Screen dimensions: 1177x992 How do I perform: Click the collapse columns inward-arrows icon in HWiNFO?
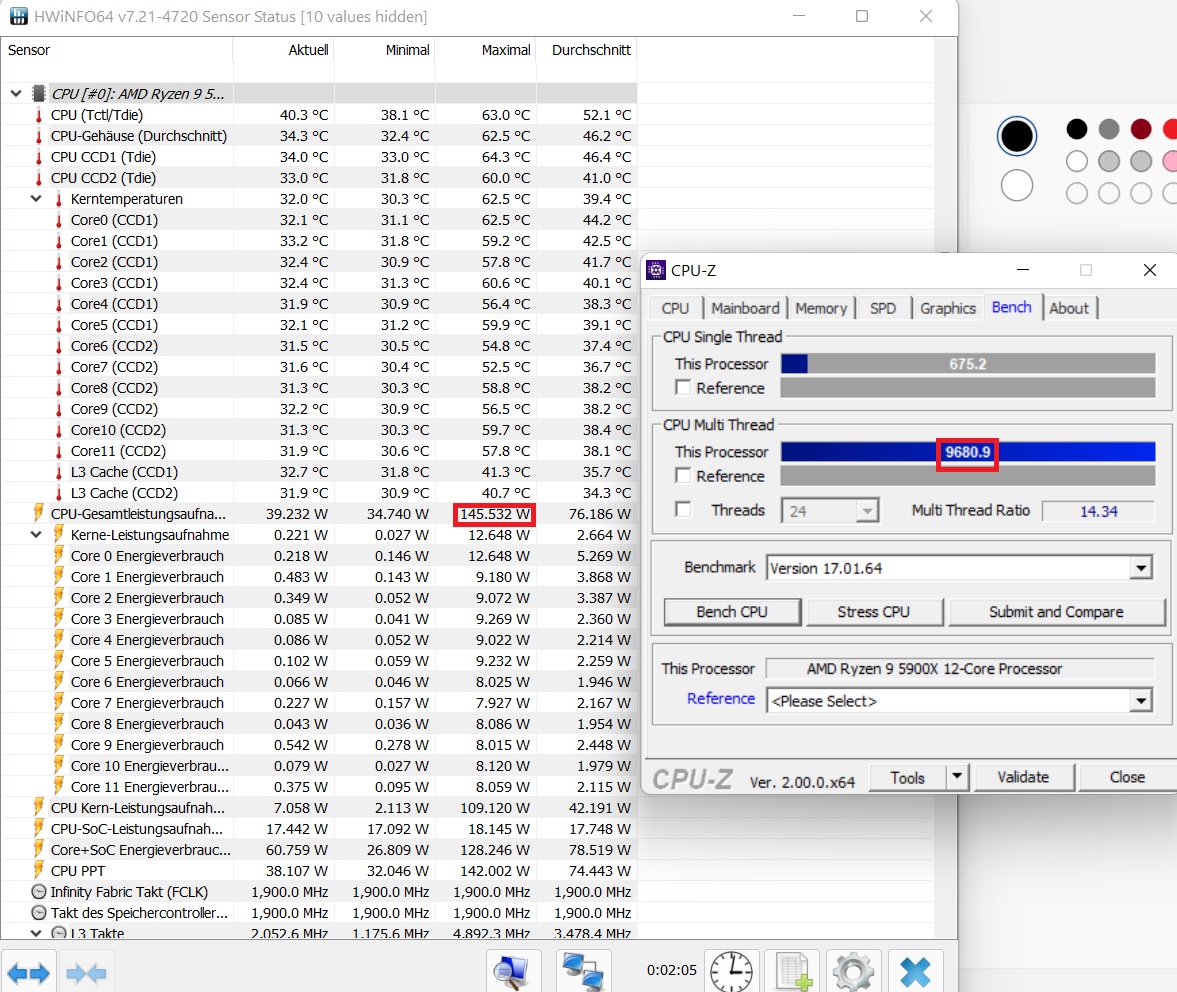(x=86, y=973)
